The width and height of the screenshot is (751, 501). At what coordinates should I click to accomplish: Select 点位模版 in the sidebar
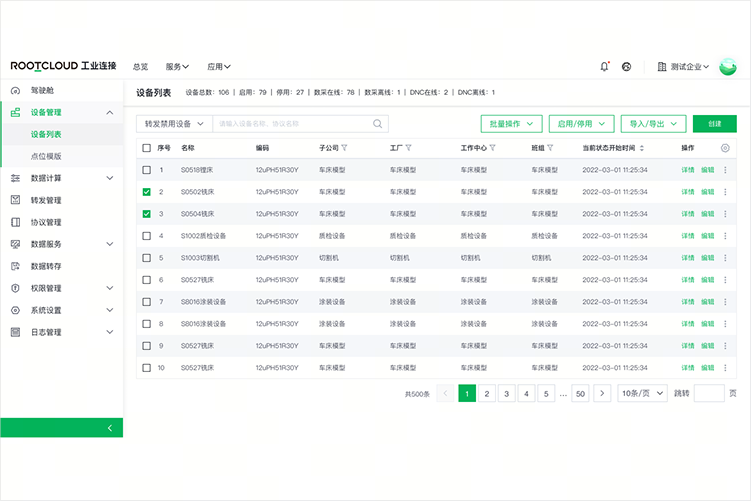pyautogui.click(x=46, y=156)
